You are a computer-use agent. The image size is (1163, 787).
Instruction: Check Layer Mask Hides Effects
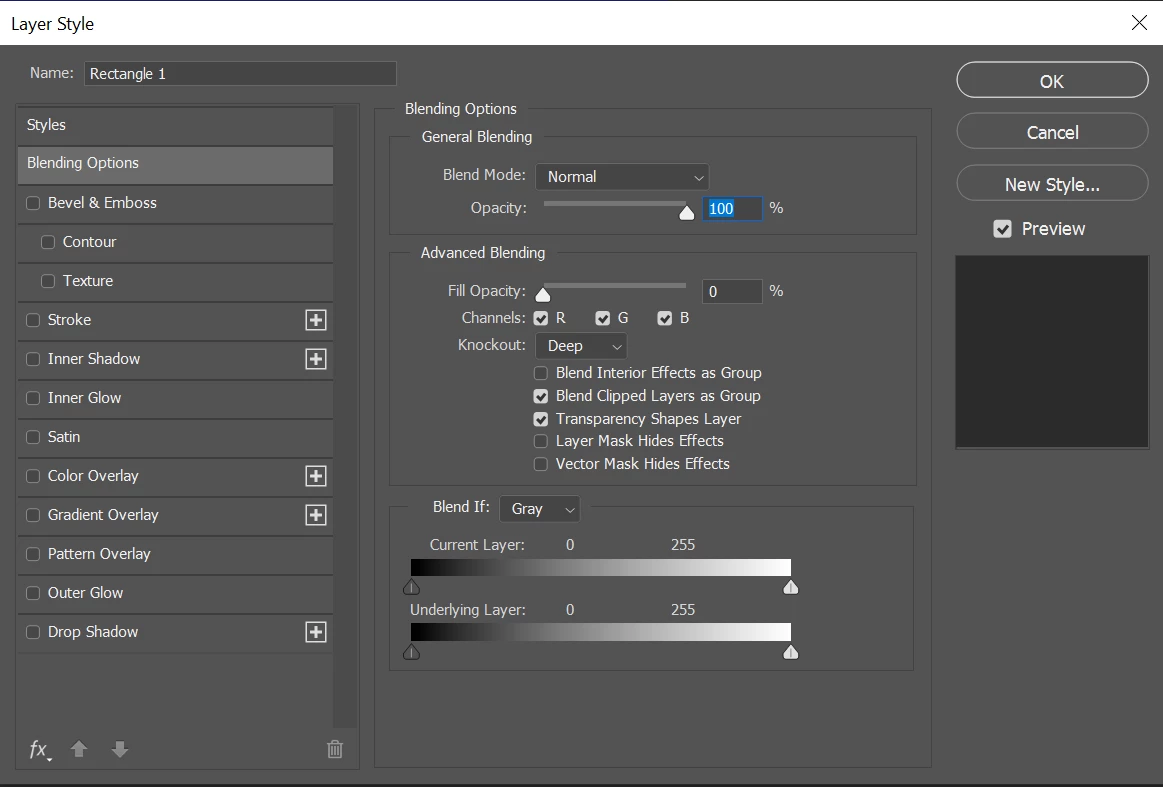541,441
